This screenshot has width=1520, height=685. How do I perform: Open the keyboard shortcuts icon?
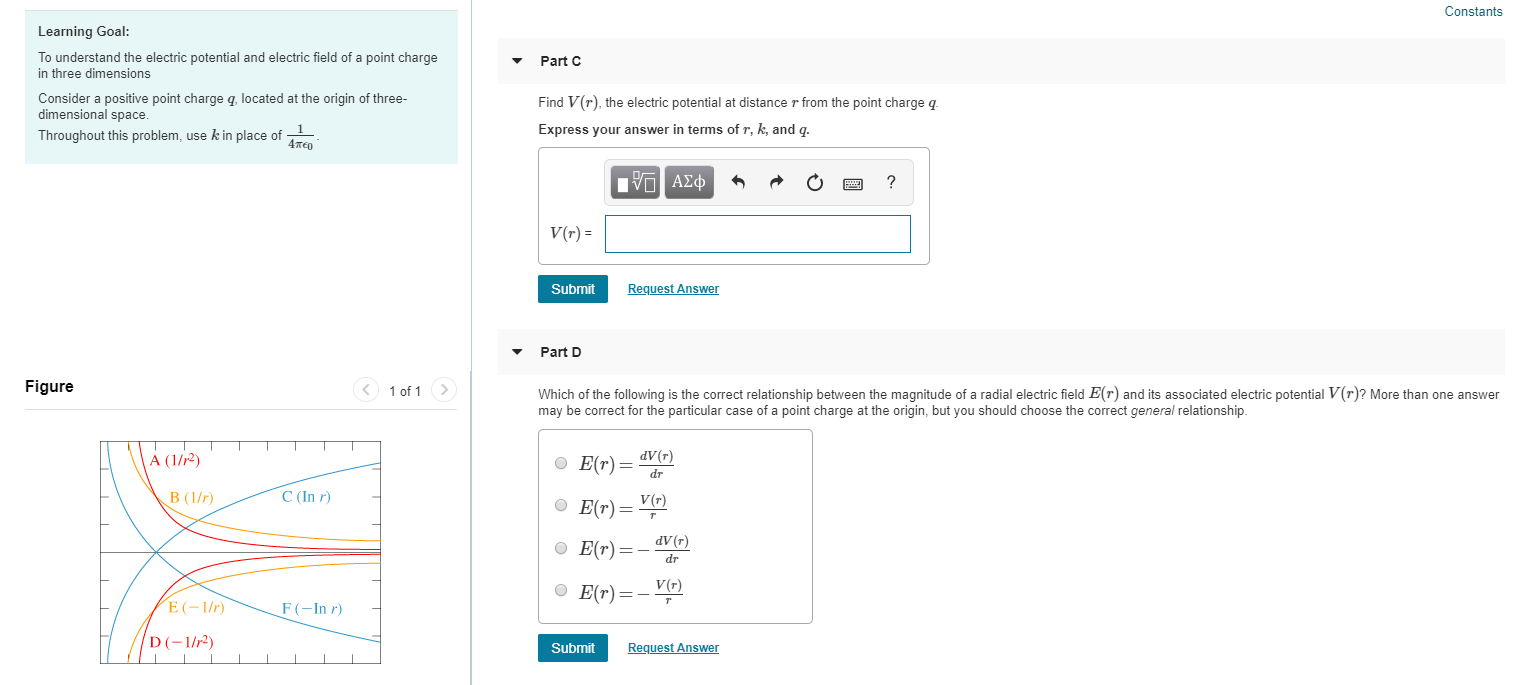tap(852, 182)
